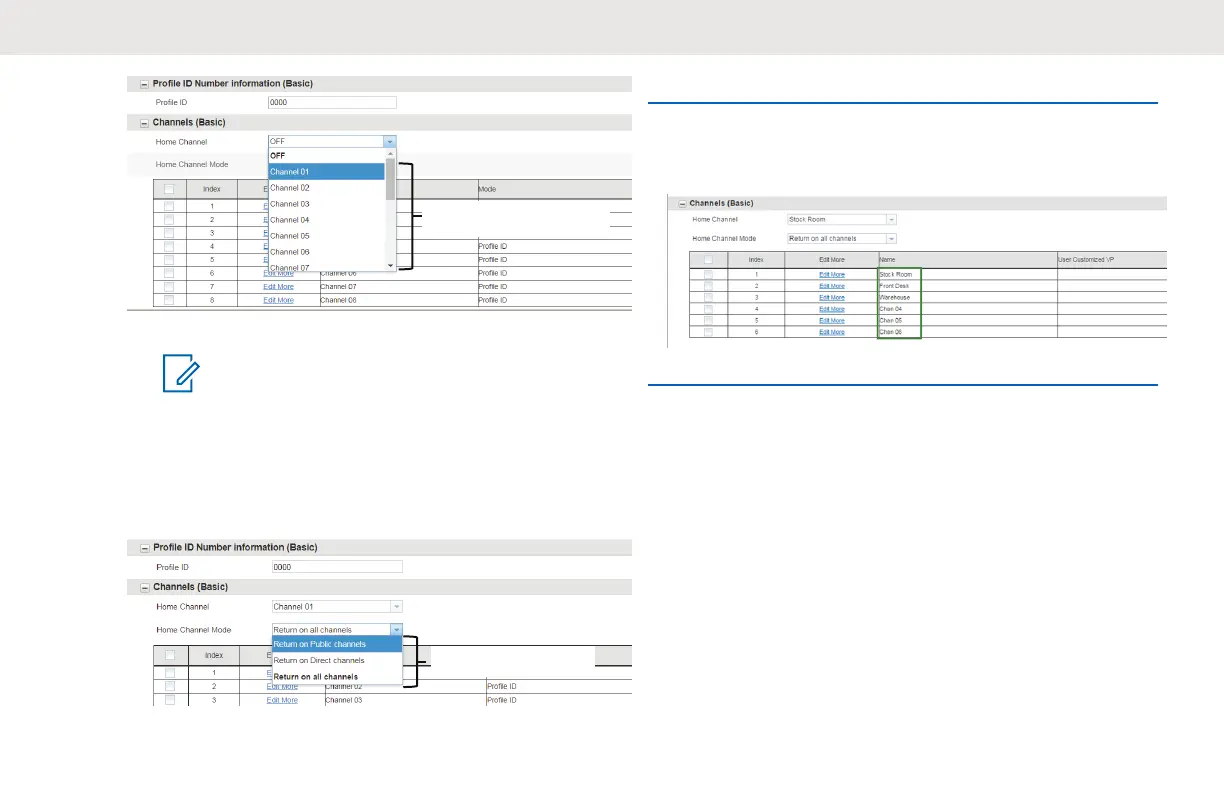Screen dimensions: 1224x792
Task: Choose Channel 03 in the open Home Channel list
Action: [326, 204]
